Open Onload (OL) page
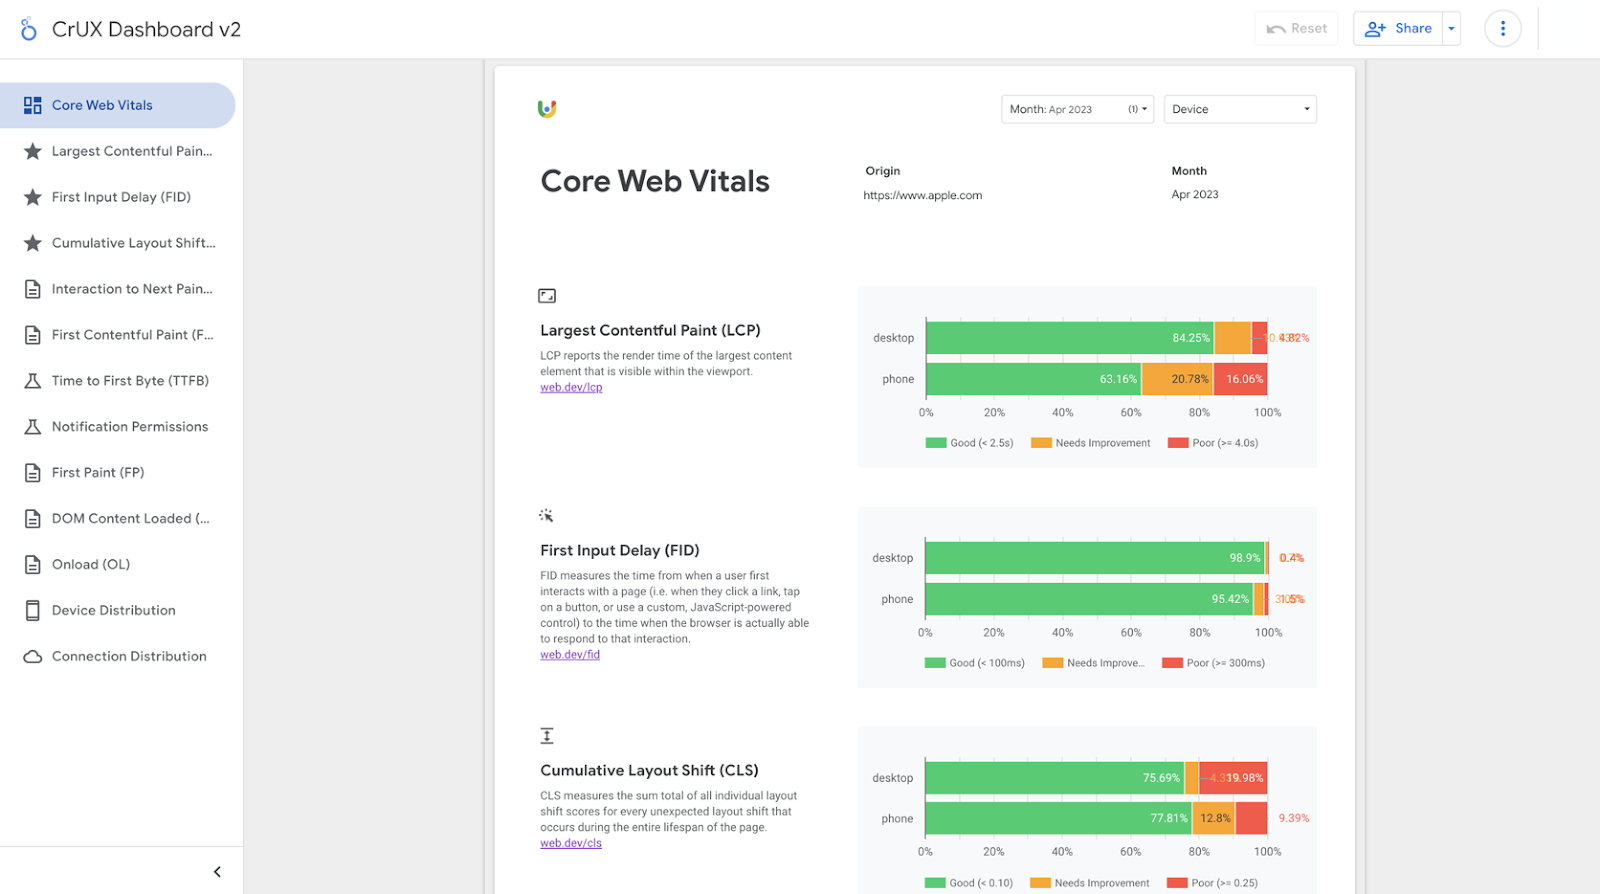The height and width of the screenshot is (894, 1600). (117, 565)
